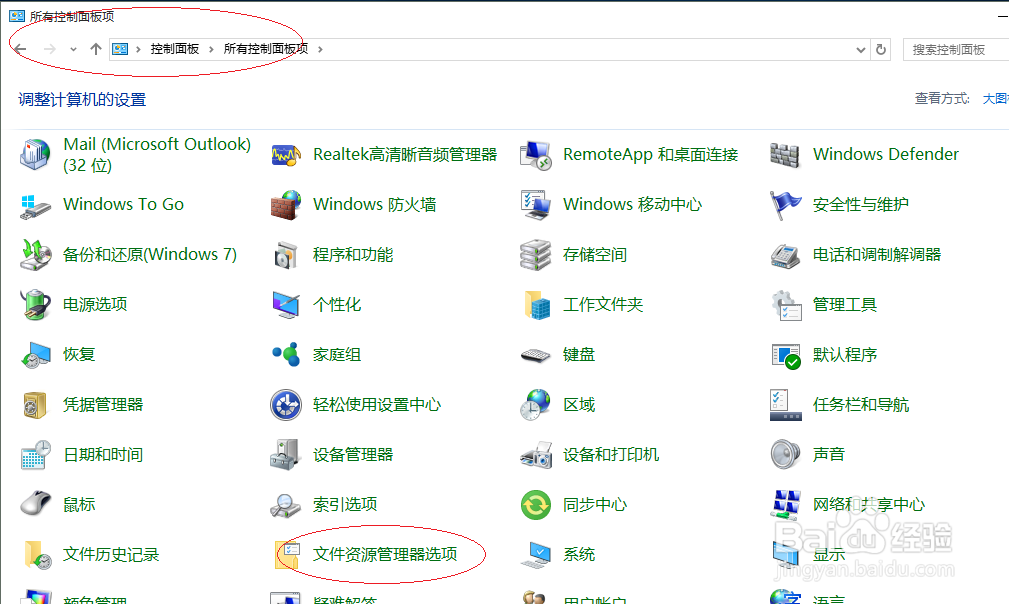Go back with the back arrow
This screenshot has height=604, width=1009.
[21, 49]
